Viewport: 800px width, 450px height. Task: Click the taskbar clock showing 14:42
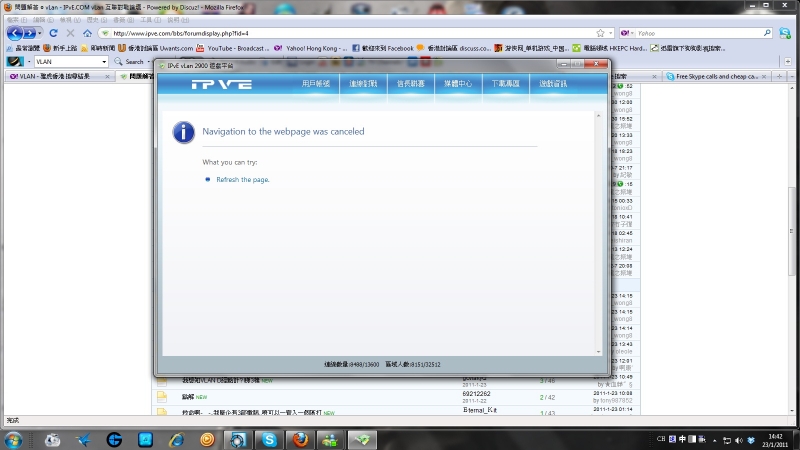775,440
